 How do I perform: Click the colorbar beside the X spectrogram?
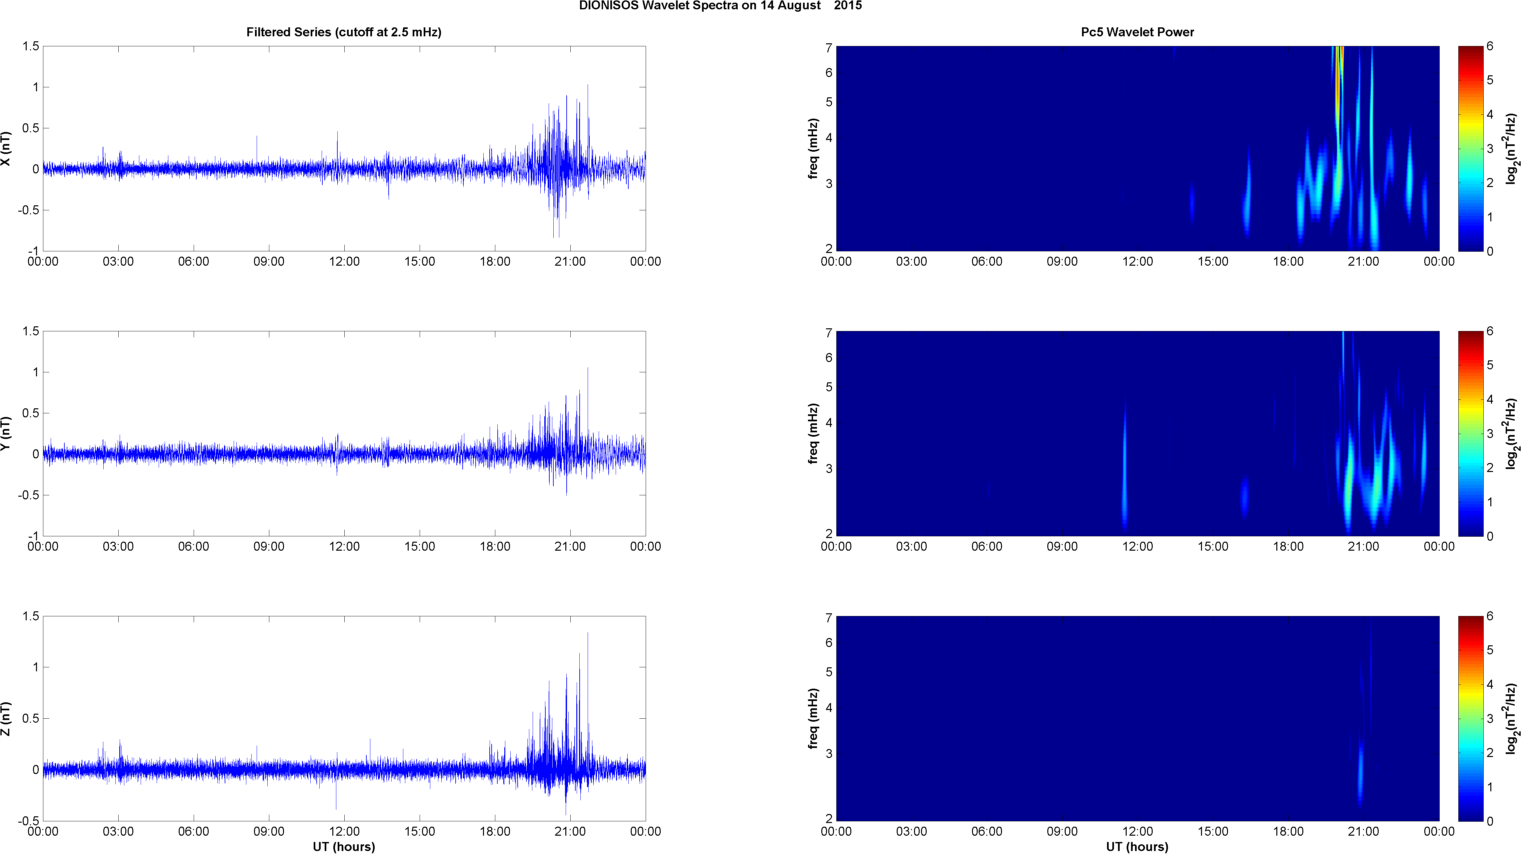coord(1470,149)
